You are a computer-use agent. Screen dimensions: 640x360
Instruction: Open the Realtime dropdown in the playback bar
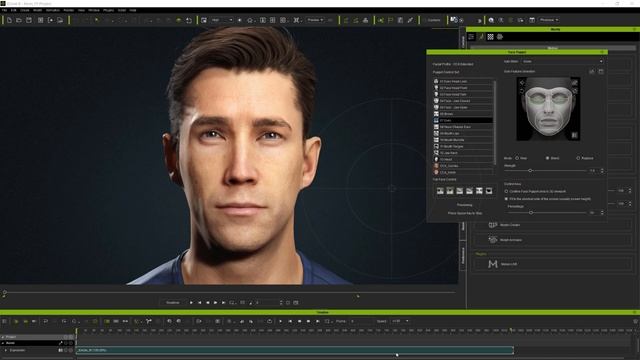[173, 303]
